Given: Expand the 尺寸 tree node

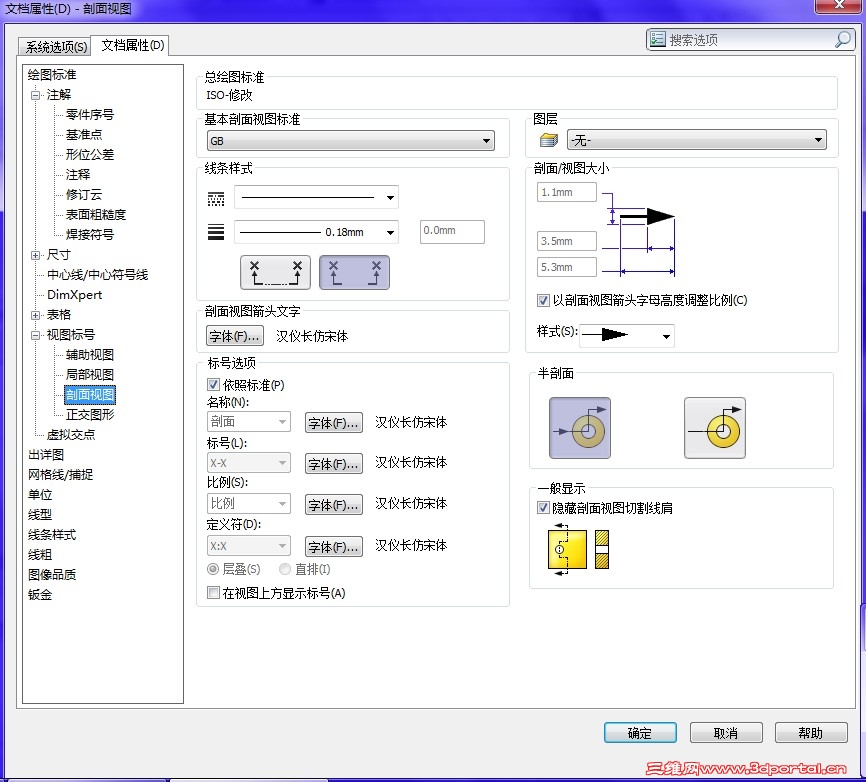Looking at the screenshot, I should click(x=35, y=255).
